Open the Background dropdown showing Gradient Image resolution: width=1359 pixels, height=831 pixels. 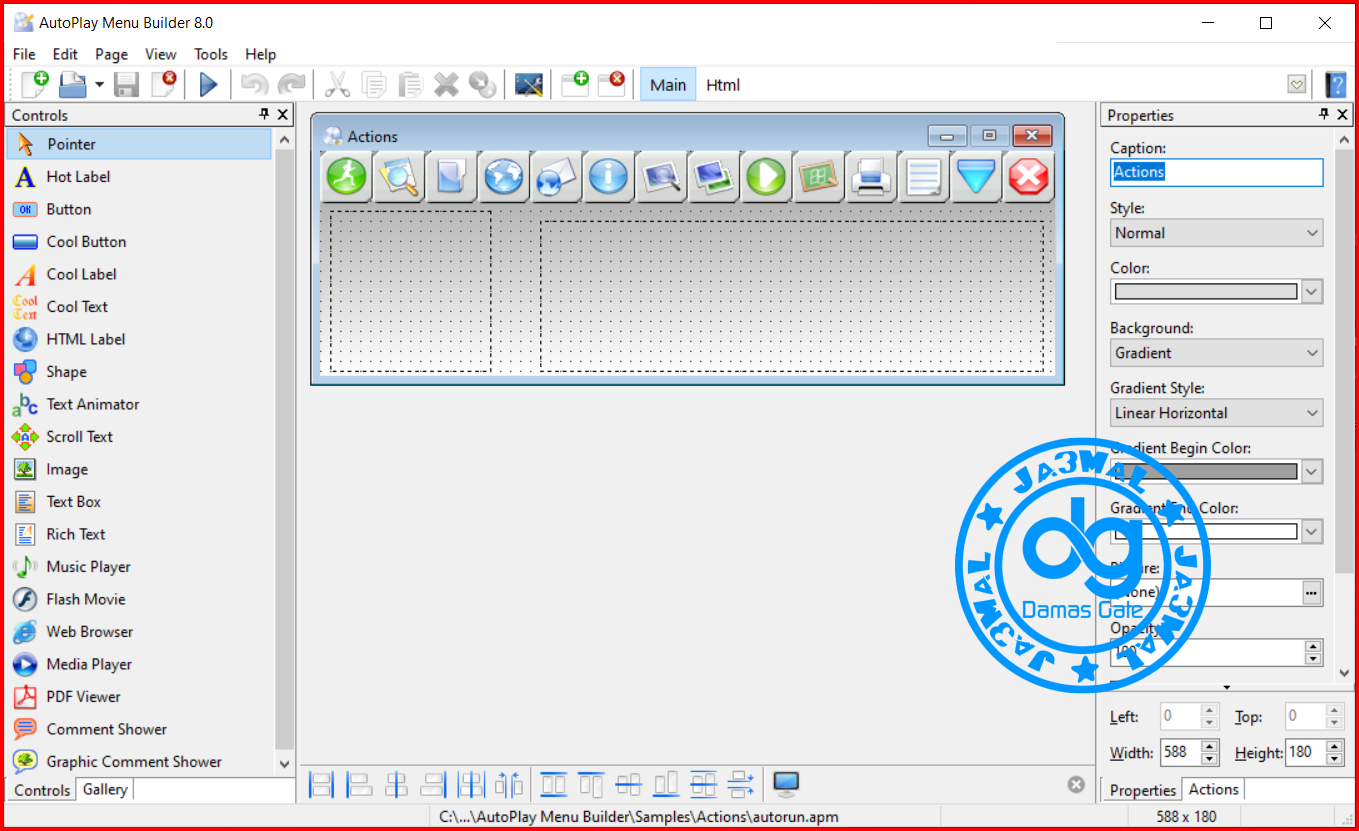point(1217,353)
